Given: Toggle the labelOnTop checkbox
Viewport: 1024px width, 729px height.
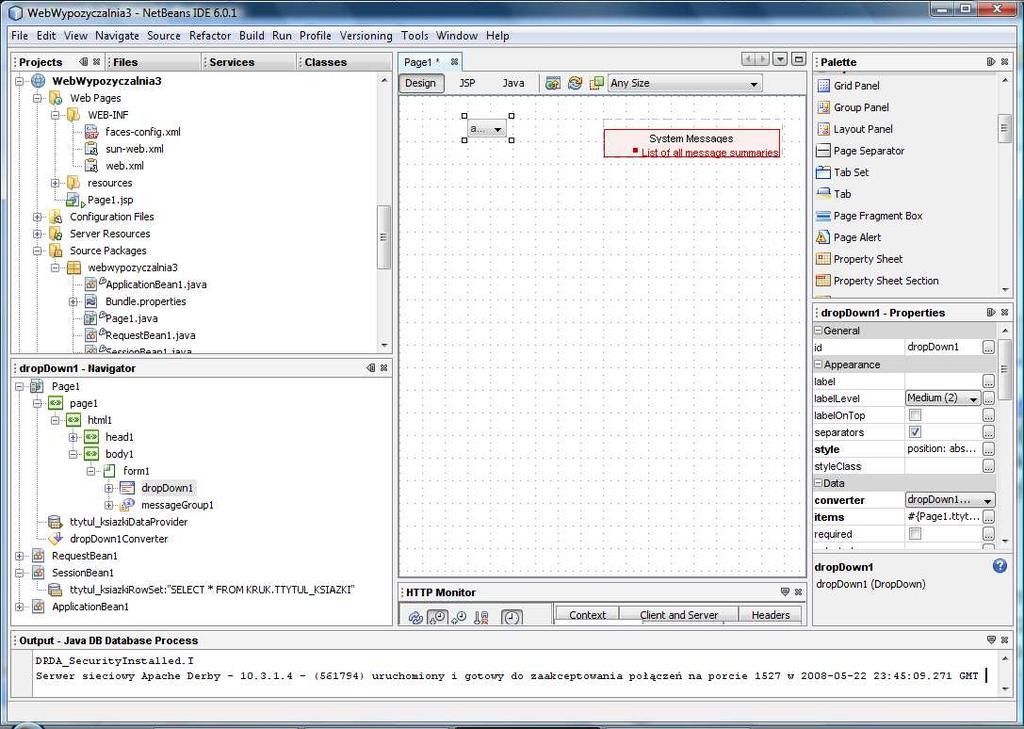Looking at the screenshot, I should click(x=915, y=415).
